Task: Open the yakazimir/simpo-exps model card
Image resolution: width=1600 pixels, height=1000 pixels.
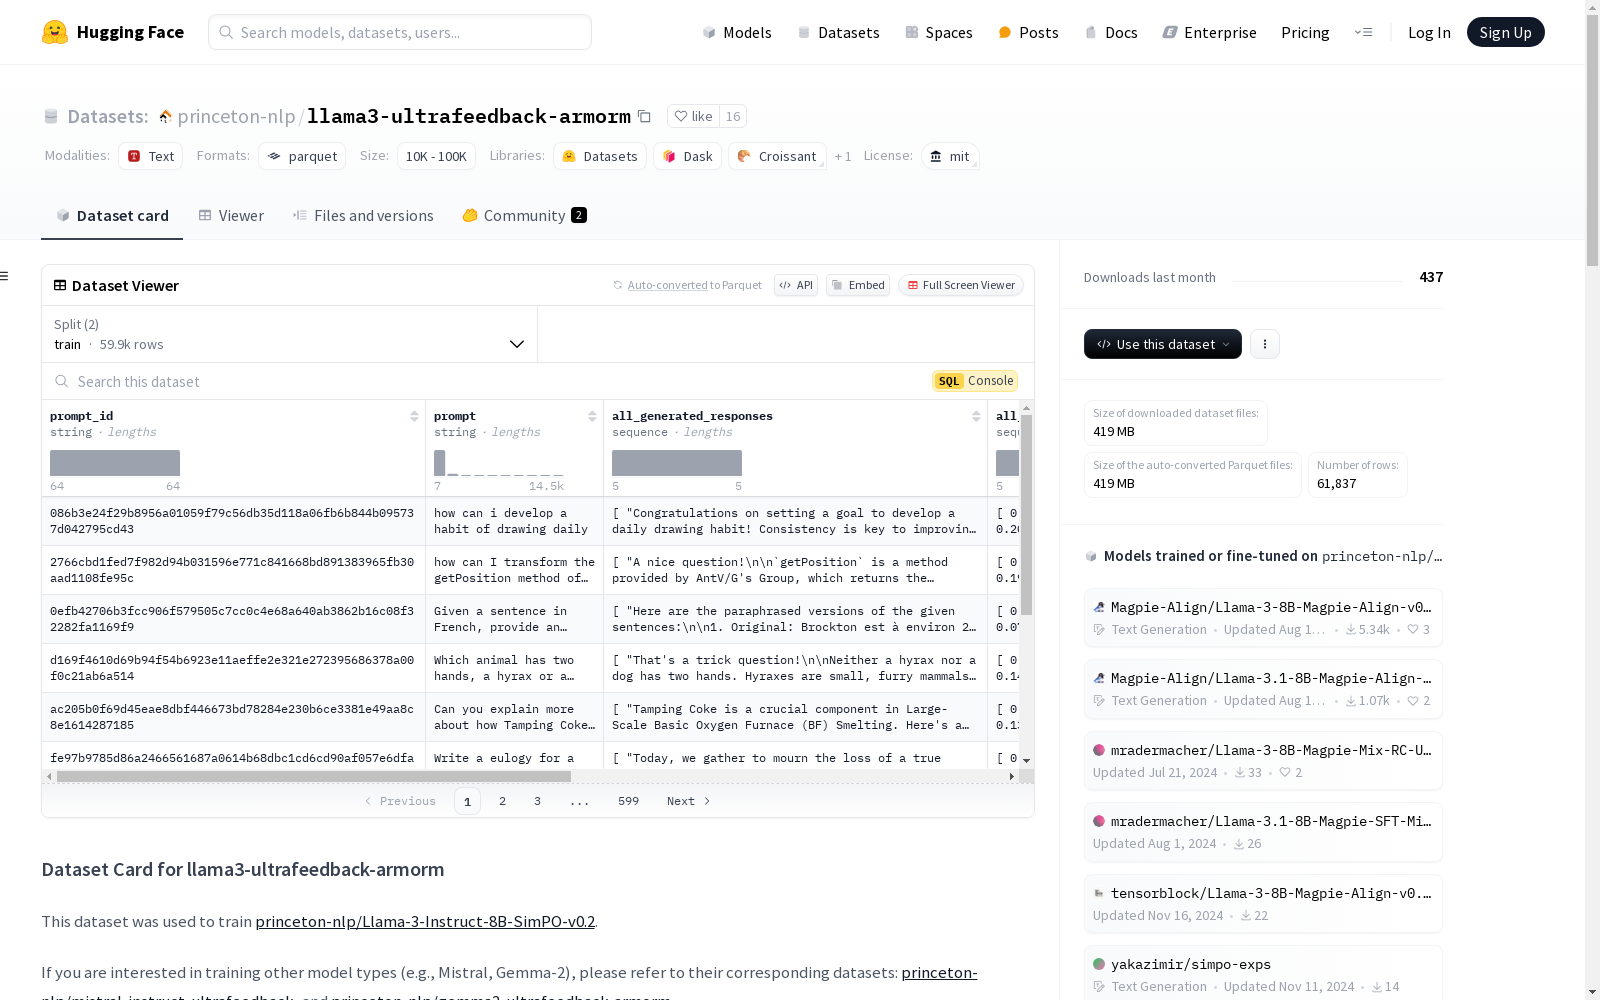Action: click(1263, 975)
